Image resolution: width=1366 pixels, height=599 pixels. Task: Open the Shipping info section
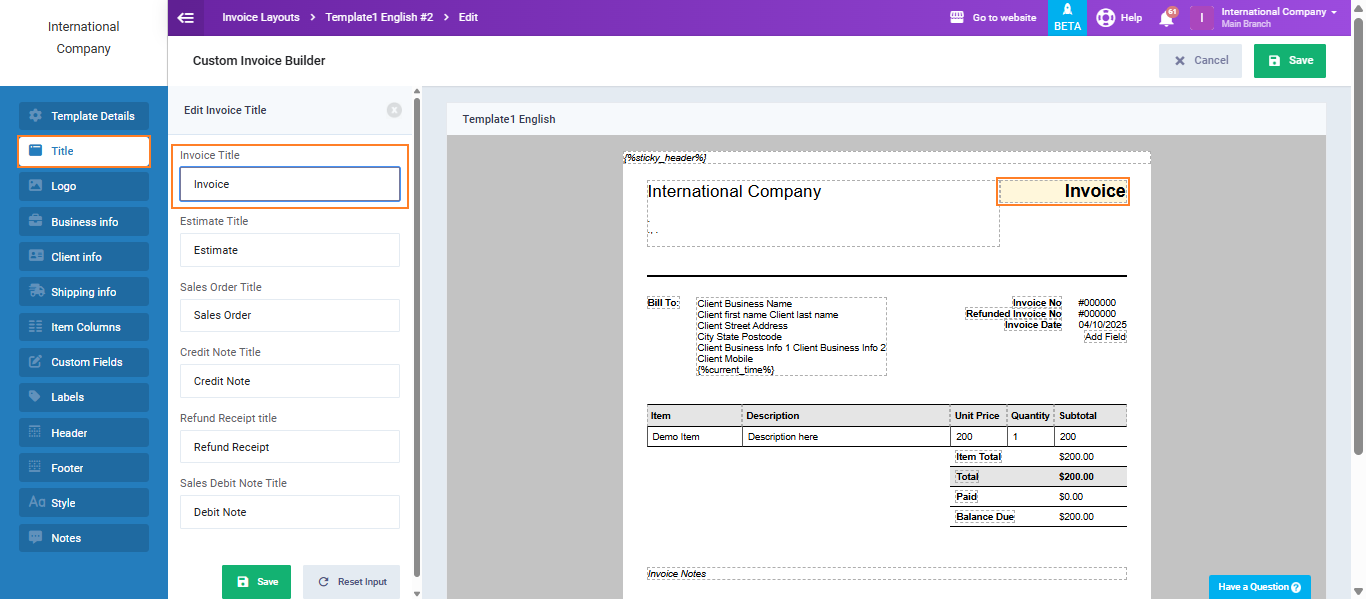pyautogui.click(x=84, y=292)
